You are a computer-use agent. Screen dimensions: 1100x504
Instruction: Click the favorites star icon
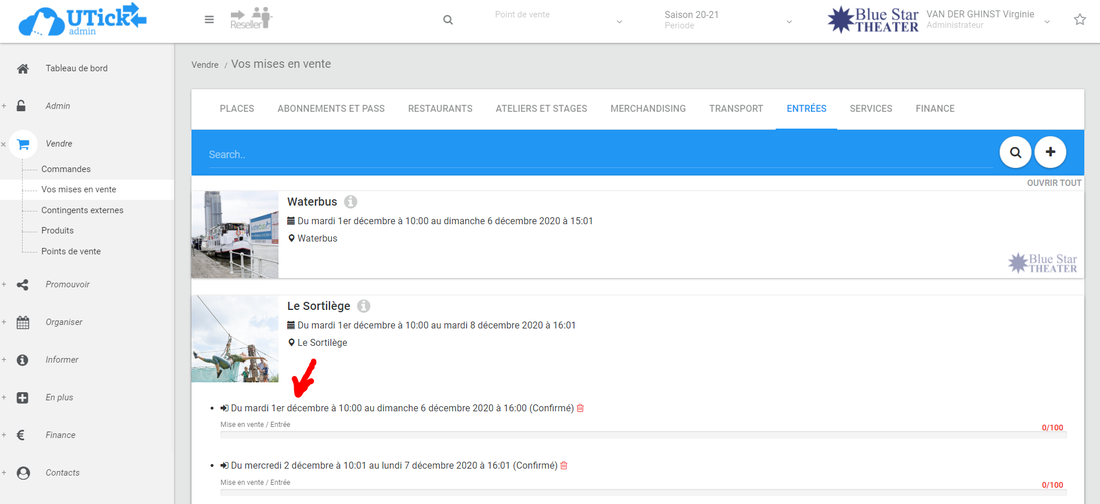pyautogui.click(x=1080, y=20)
